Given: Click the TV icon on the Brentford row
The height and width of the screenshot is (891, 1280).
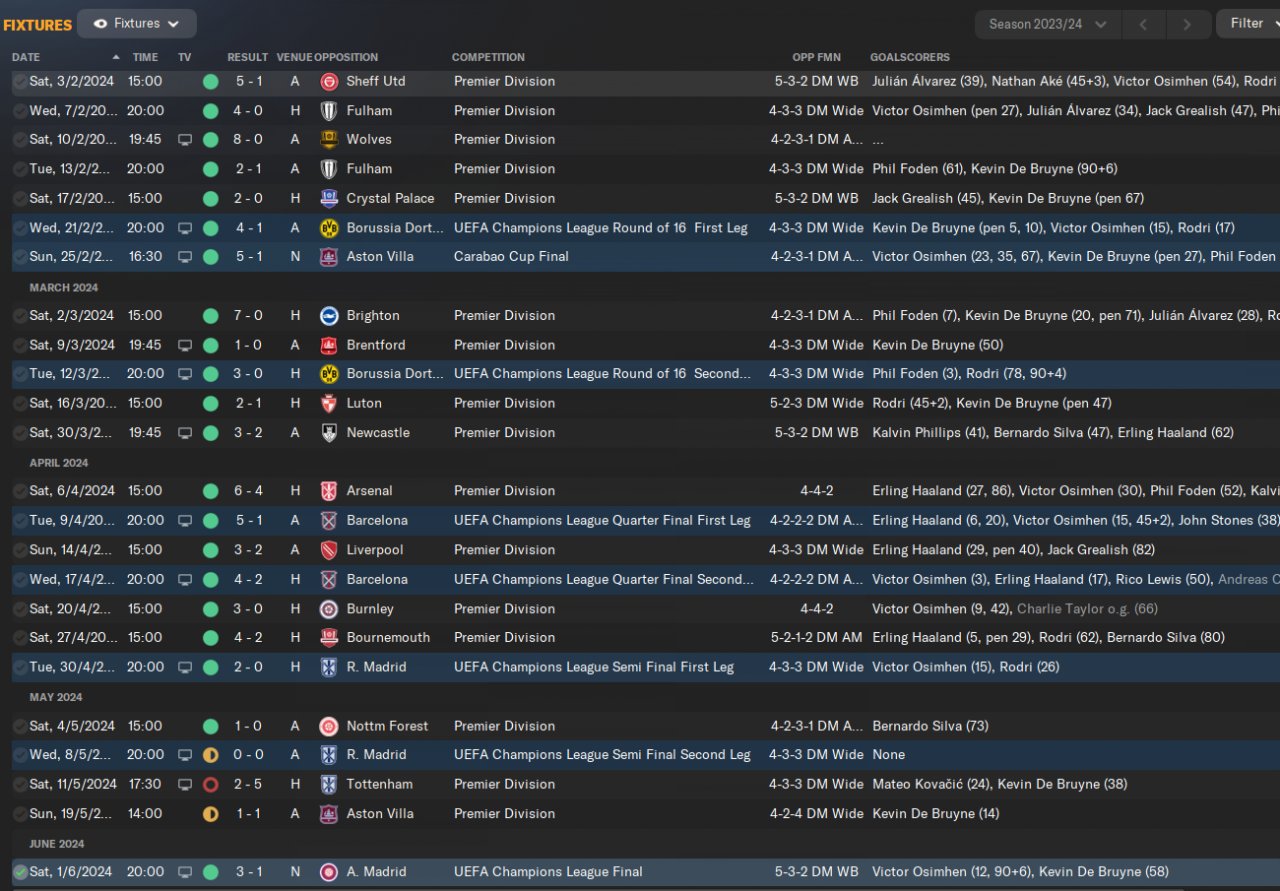Looking at the screenshot, I should [185, 345].
